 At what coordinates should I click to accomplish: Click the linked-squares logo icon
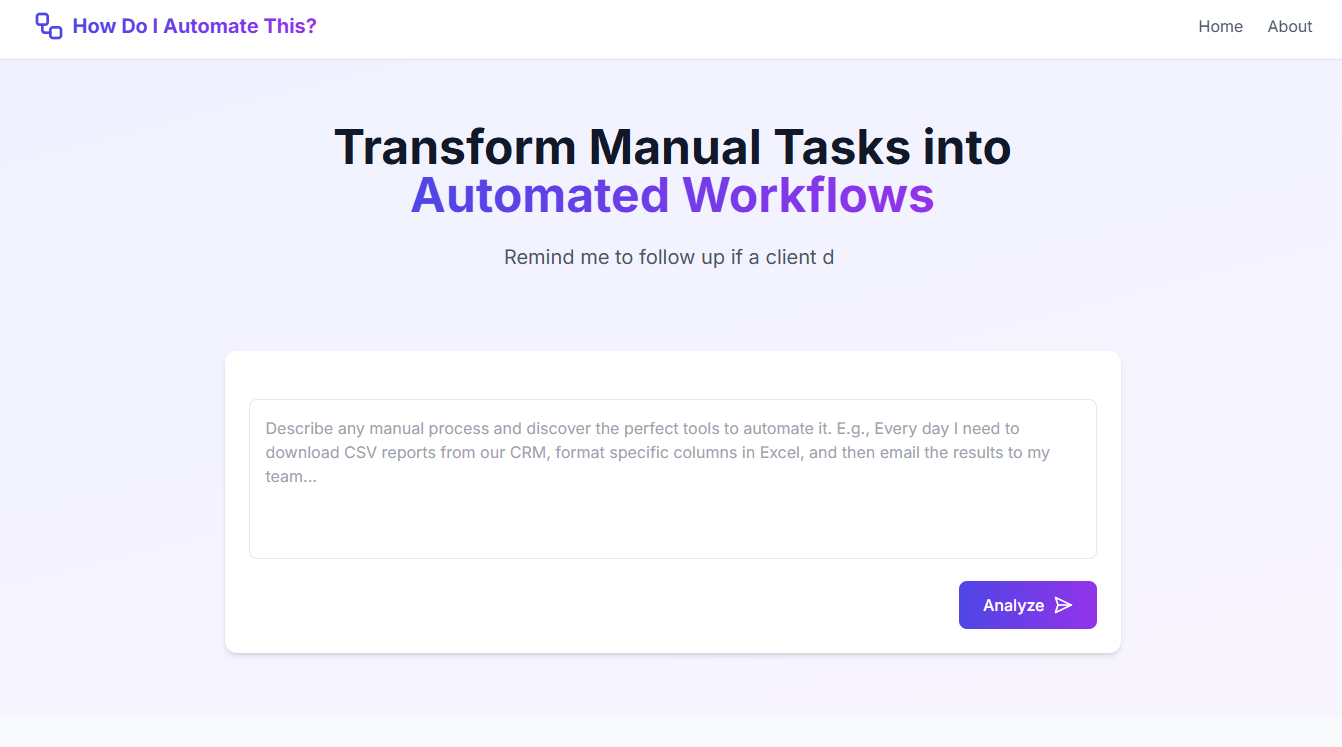(49, 26)
